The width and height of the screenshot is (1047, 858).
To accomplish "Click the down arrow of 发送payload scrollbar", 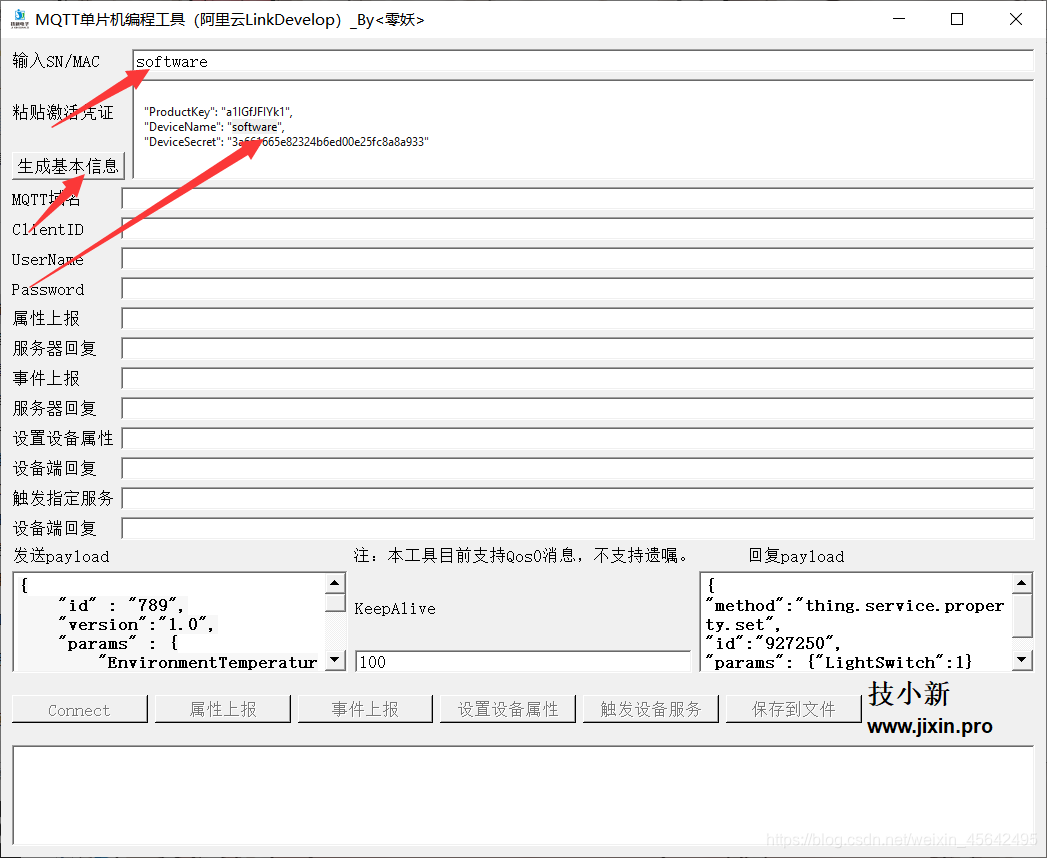I will pos(335,660).
